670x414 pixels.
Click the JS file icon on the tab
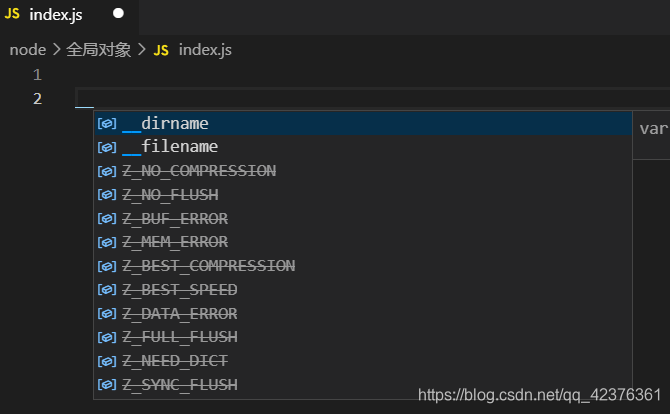click(x=12, y=14)
